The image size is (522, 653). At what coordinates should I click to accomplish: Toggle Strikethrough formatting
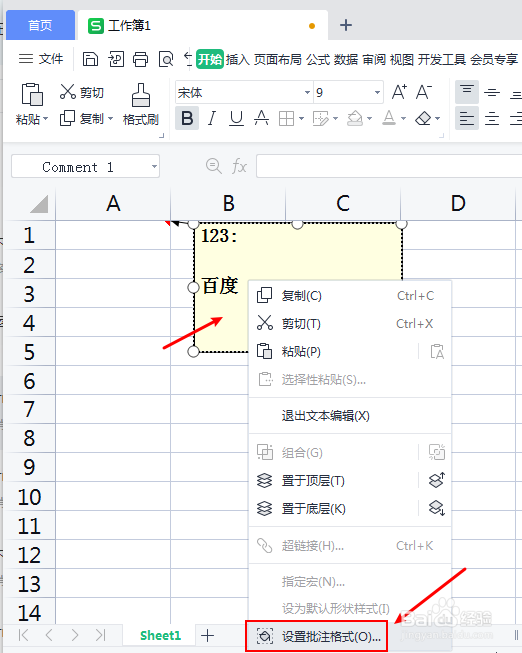coord(261,118)
